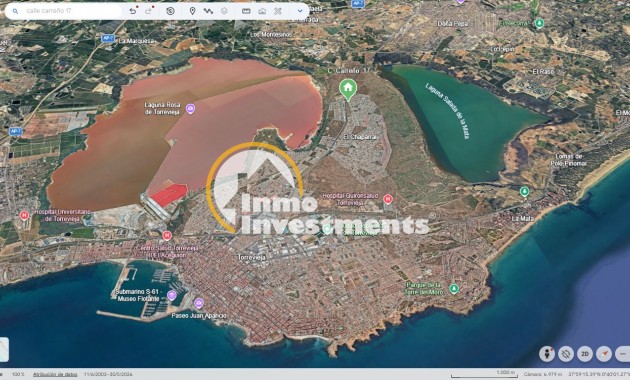Viewport: 630px width, 380px height.
Task: Click the imagery date range text
Action: tap(108, 374)
